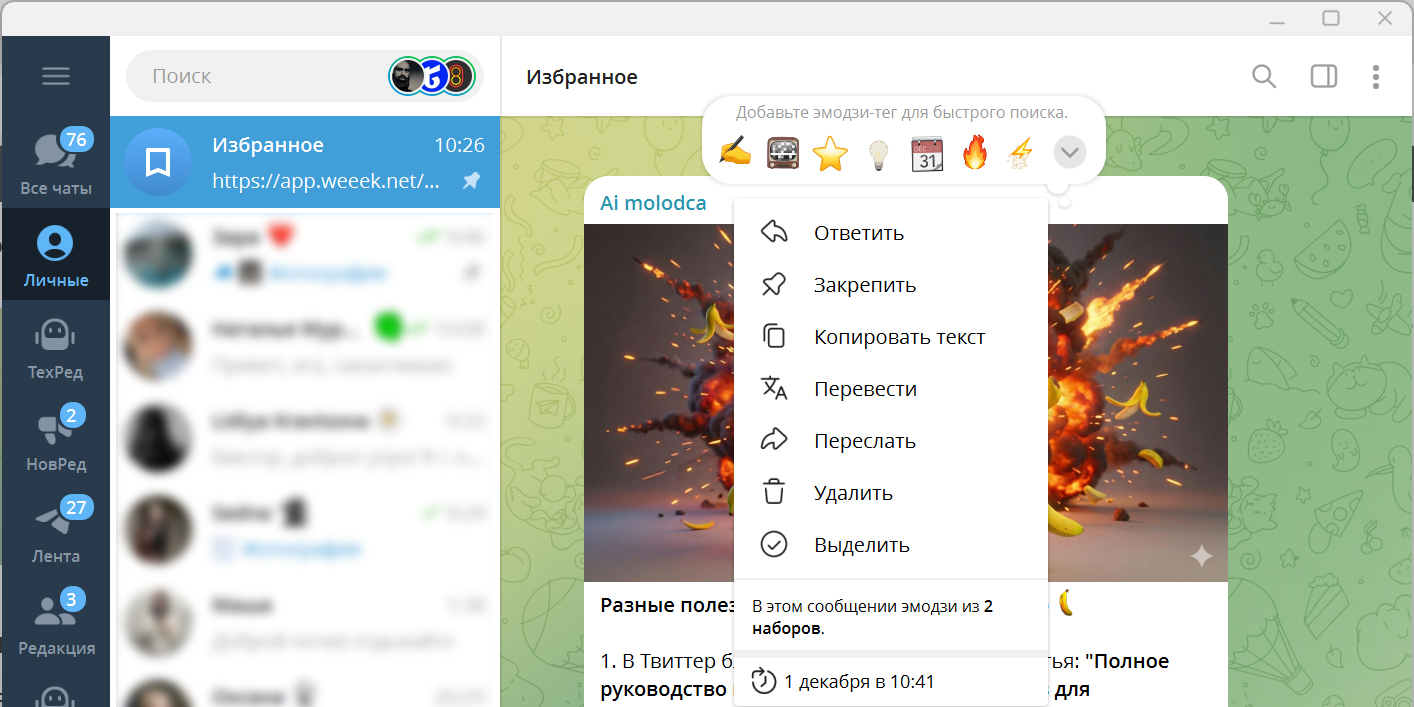Select the fire emoji tag
Screen dimensions: 1414x707
coord(974,152)
